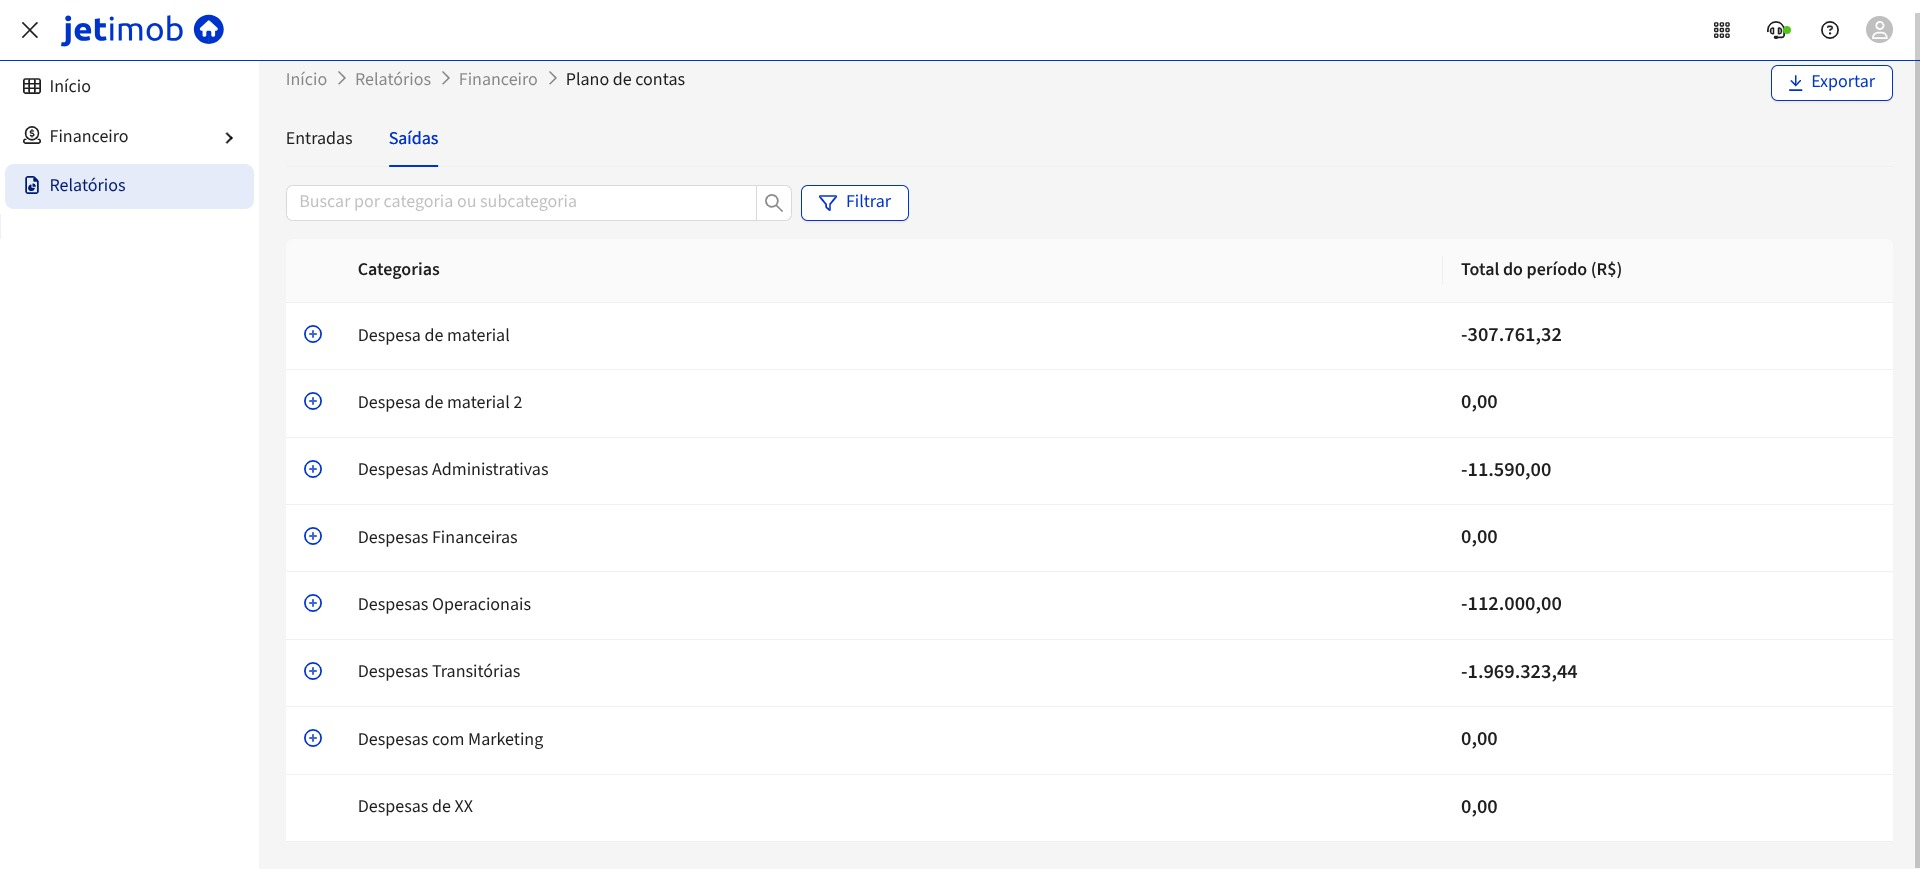
Task: Open the support headset icon
Action: coord(1777,30)
